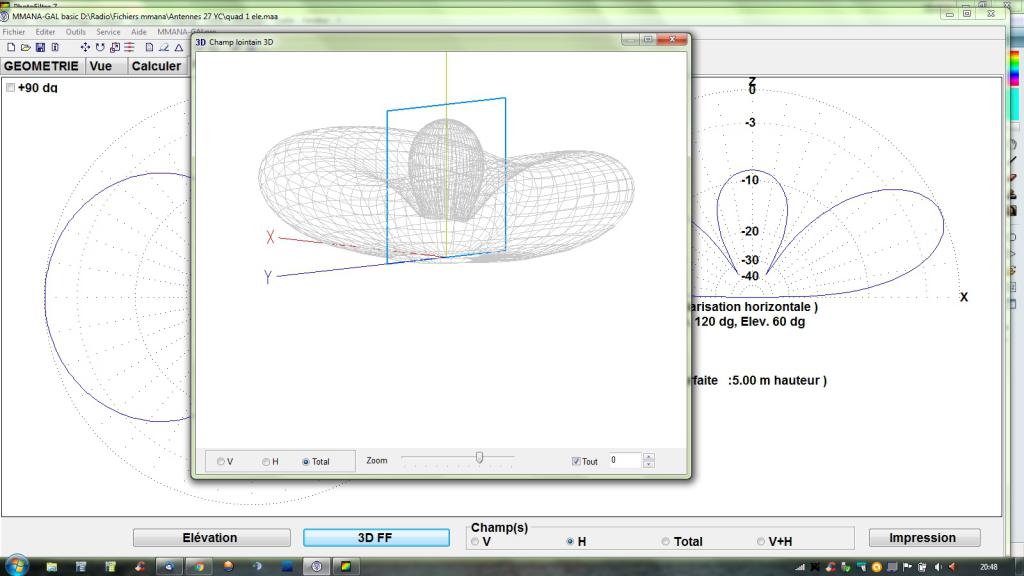
Task: Click the 3D FF button
Action: pos(376,537)
